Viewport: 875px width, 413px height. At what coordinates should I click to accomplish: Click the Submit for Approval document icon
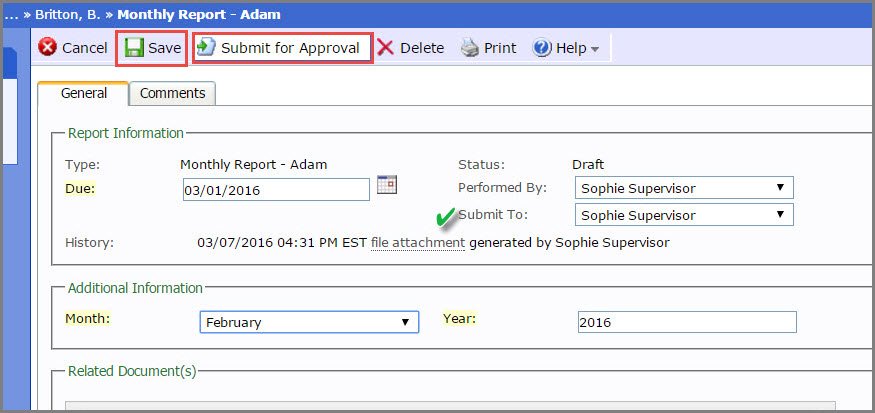click(x=206, y=47)
